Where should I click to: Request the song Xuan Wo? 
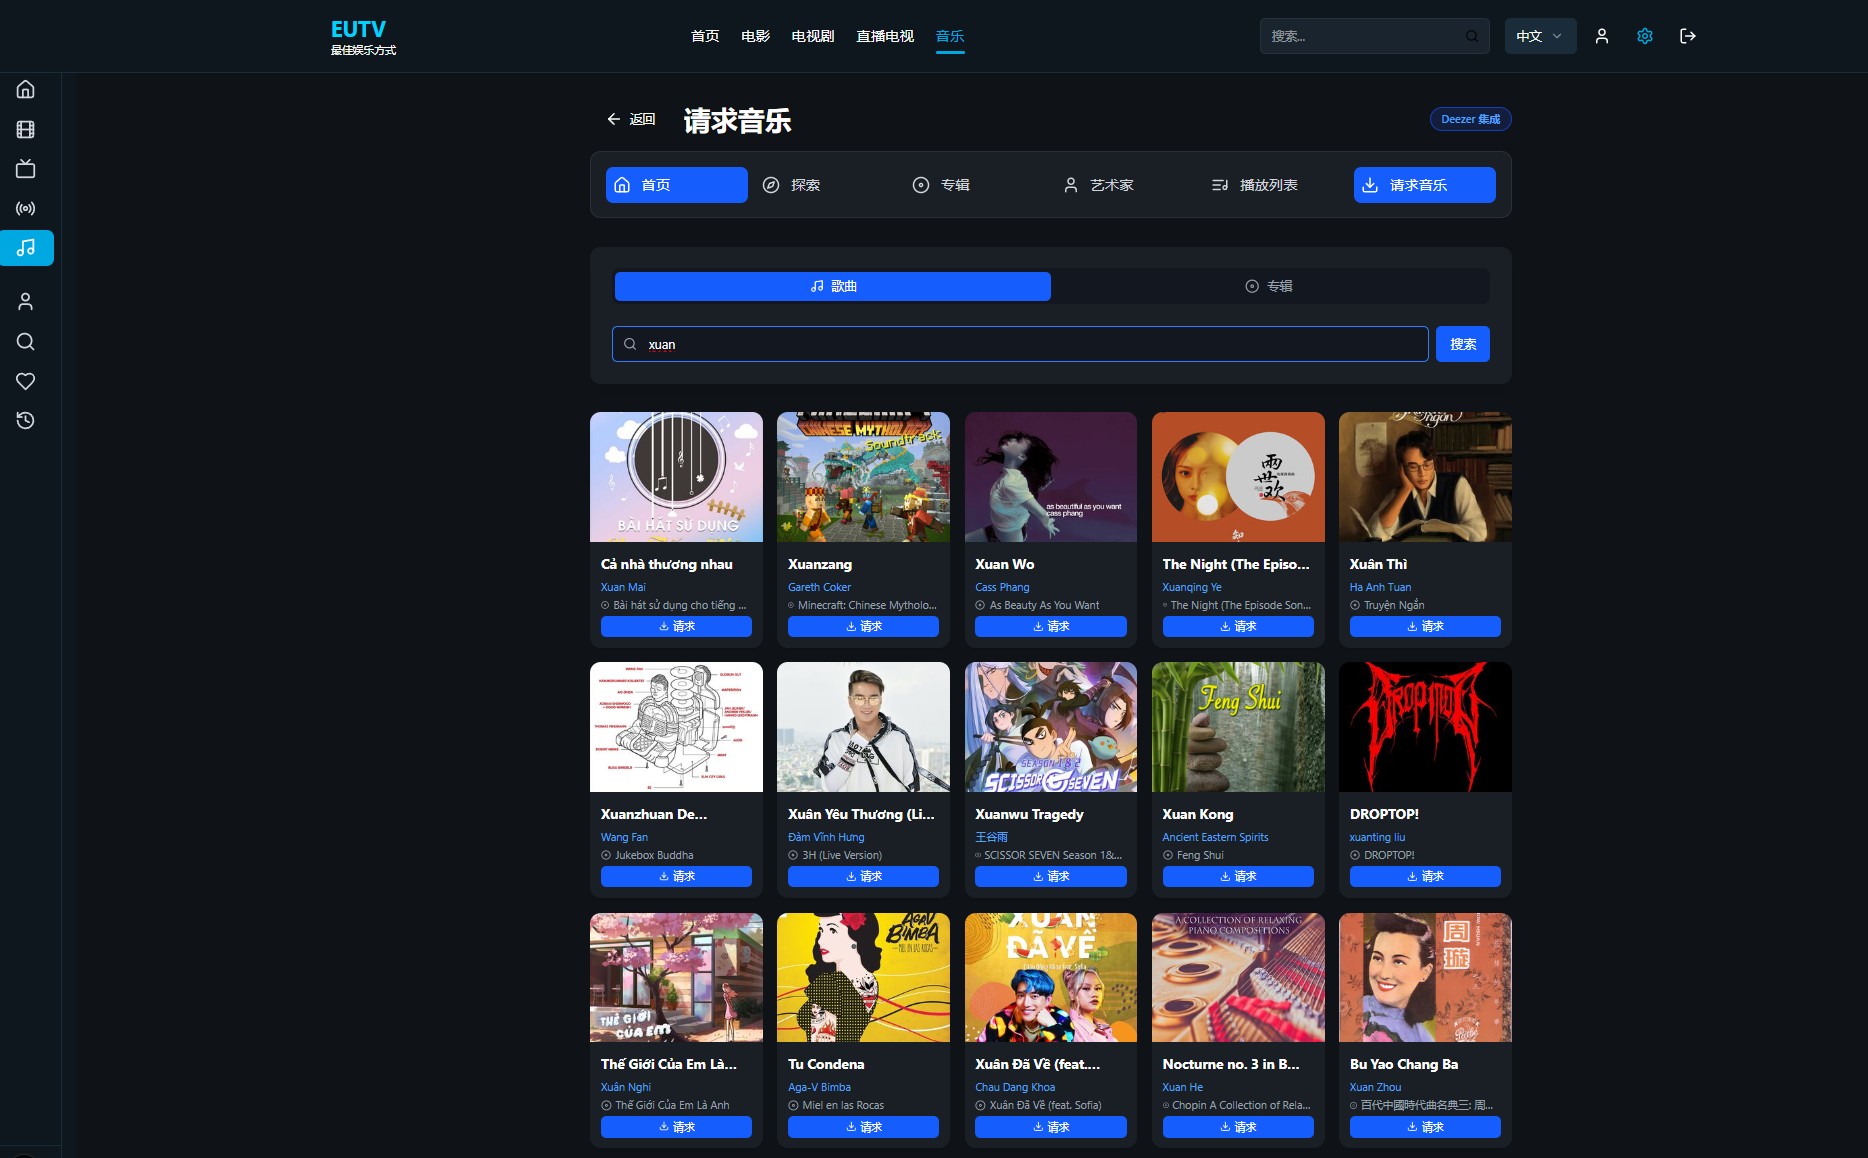pyautogui.click(x=1051, y=626)
